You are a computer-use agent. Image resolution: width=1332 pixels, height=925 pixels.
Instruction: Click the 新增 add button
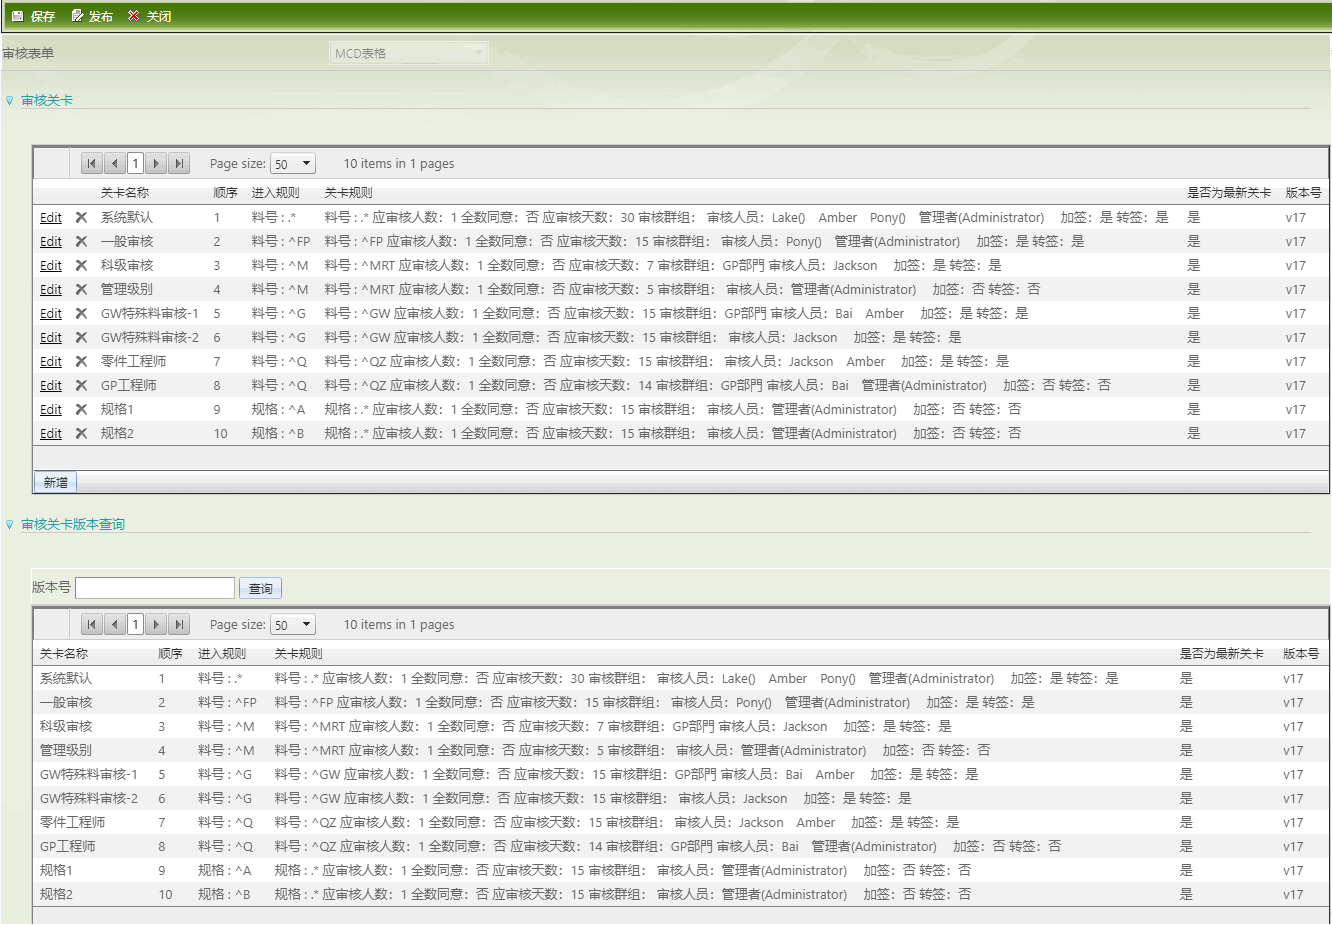pos(56,482)
